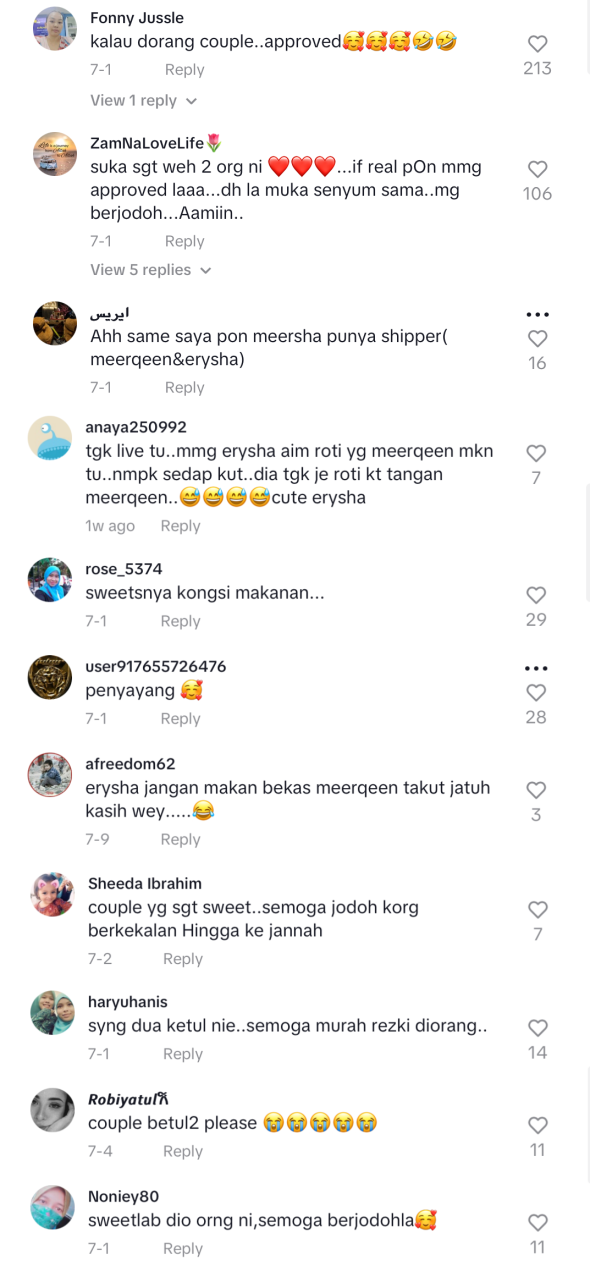Image resolution: width=590 pixels, height=1277 pixels.
Task: Open haryuhanis avatar thumbnail
Action: 52,1013
